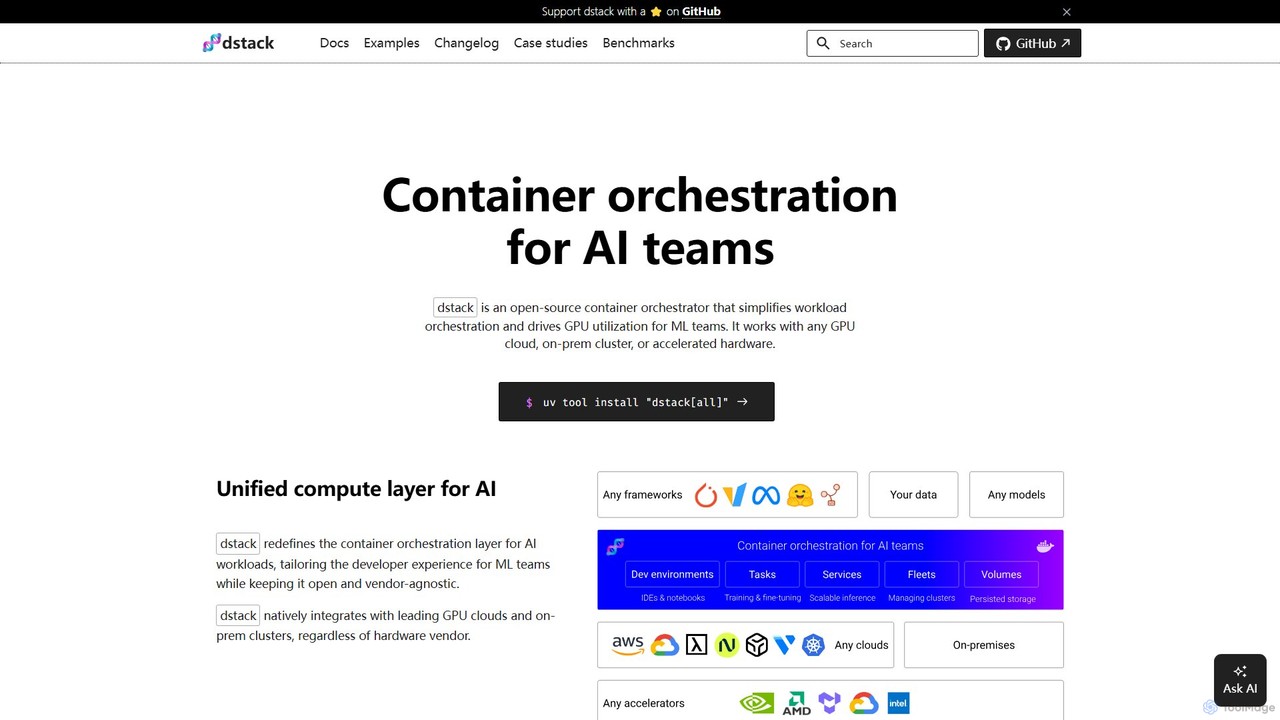Screen dimensions: 1280x720
Task: Click the green Nebius N logo
Action: click(727, 645)
